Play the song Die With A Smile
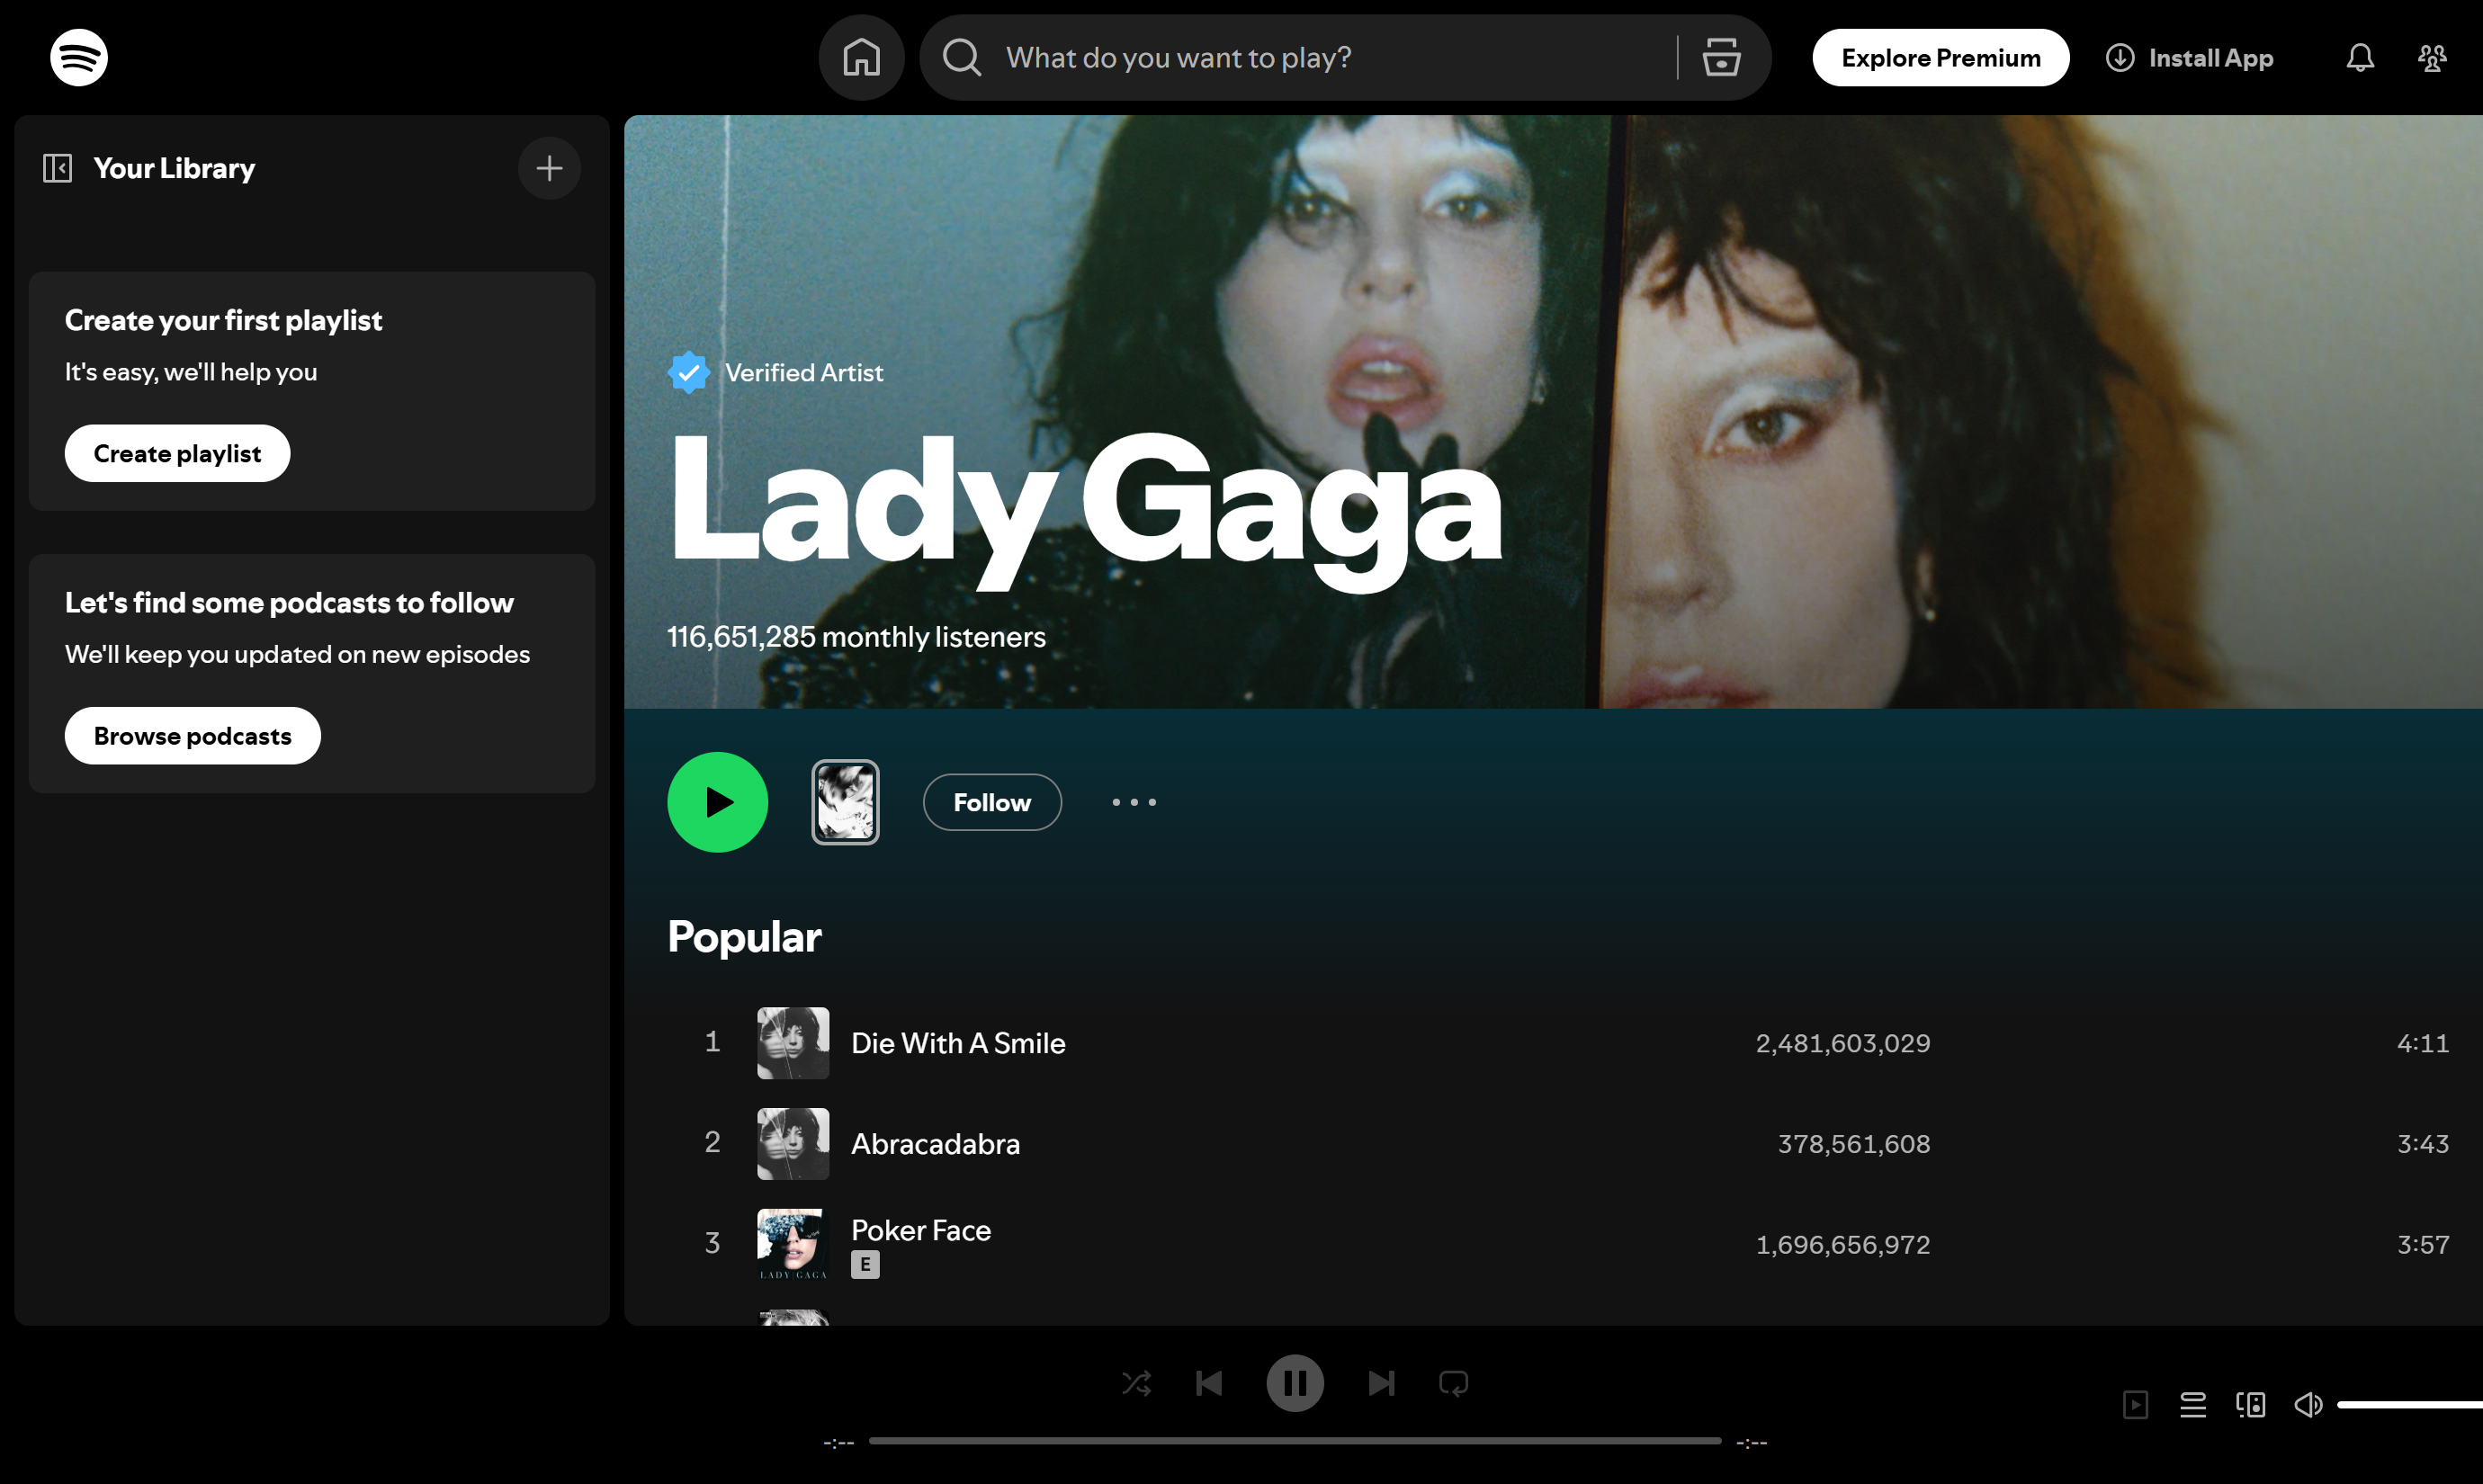 pos(958,1043)
